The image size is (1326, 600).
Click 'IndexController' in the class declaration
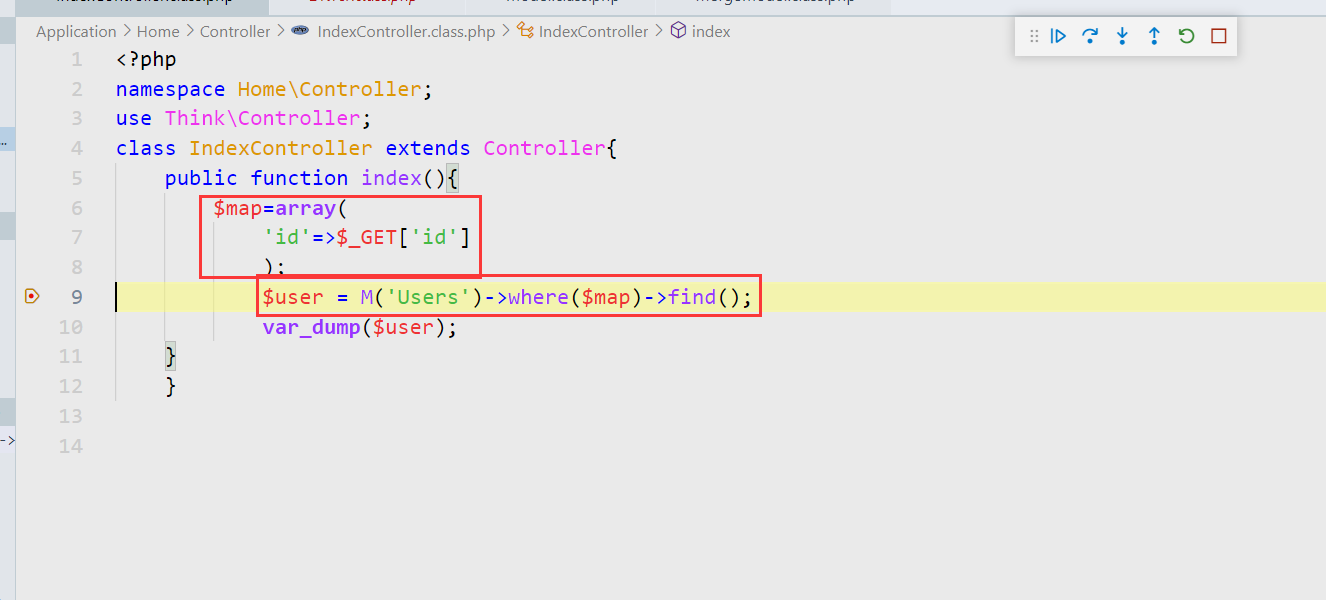coord(281,148)
